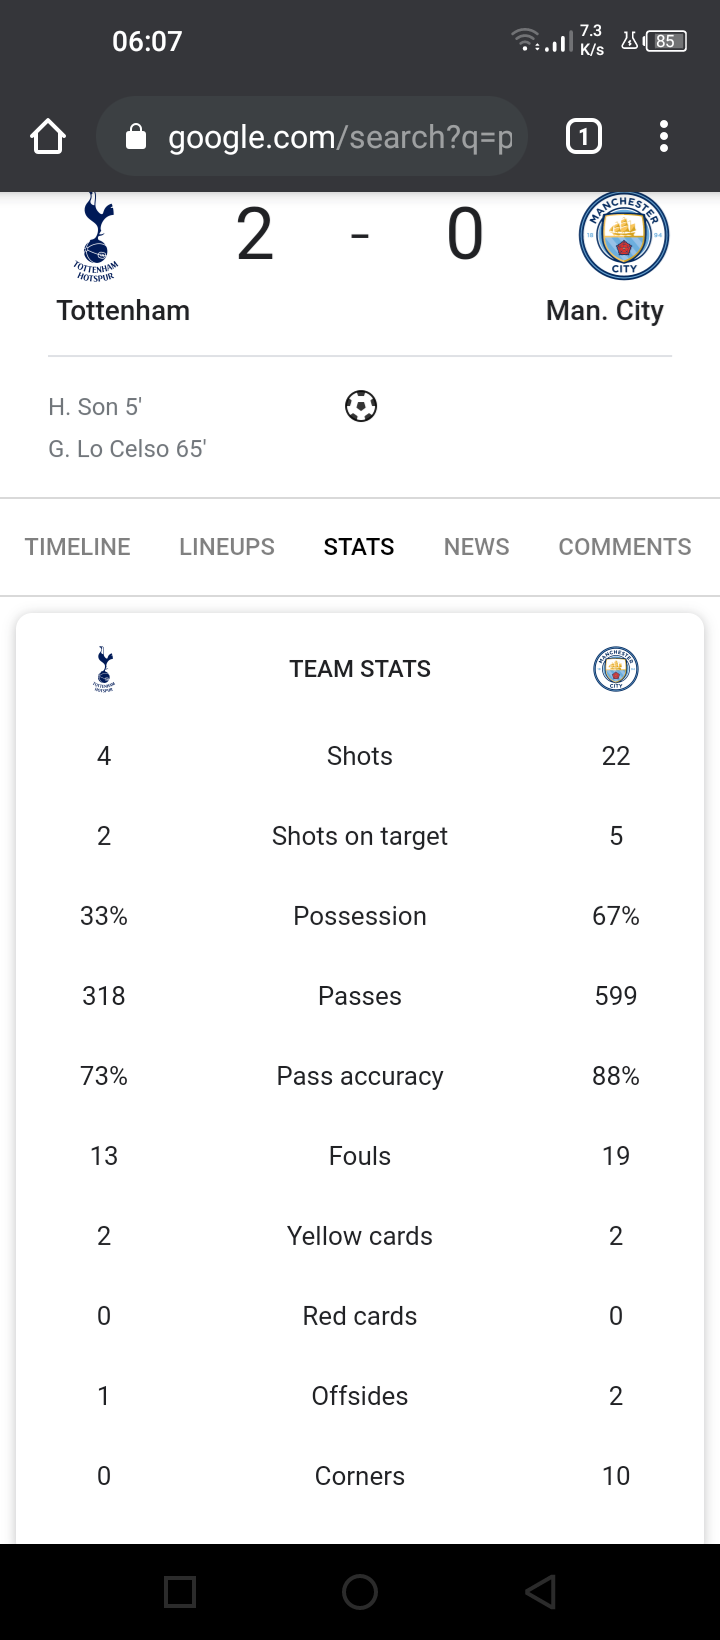Tap the small Man City crest in Team Stats

[616, 669]
